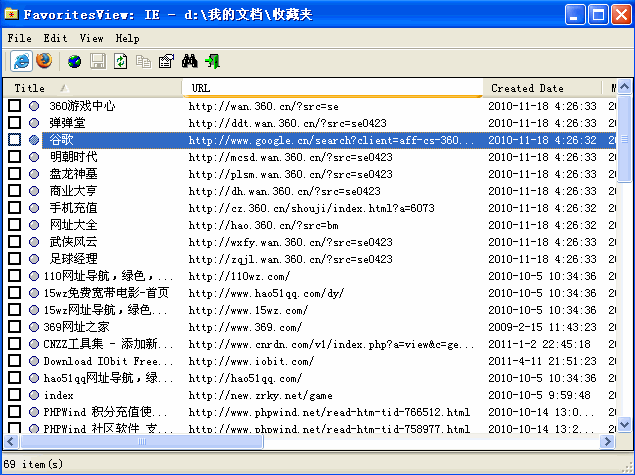635x475 pixels.
Task: Click the bookmark icon beside 商业大亨
Action: (x=34, y=191)
